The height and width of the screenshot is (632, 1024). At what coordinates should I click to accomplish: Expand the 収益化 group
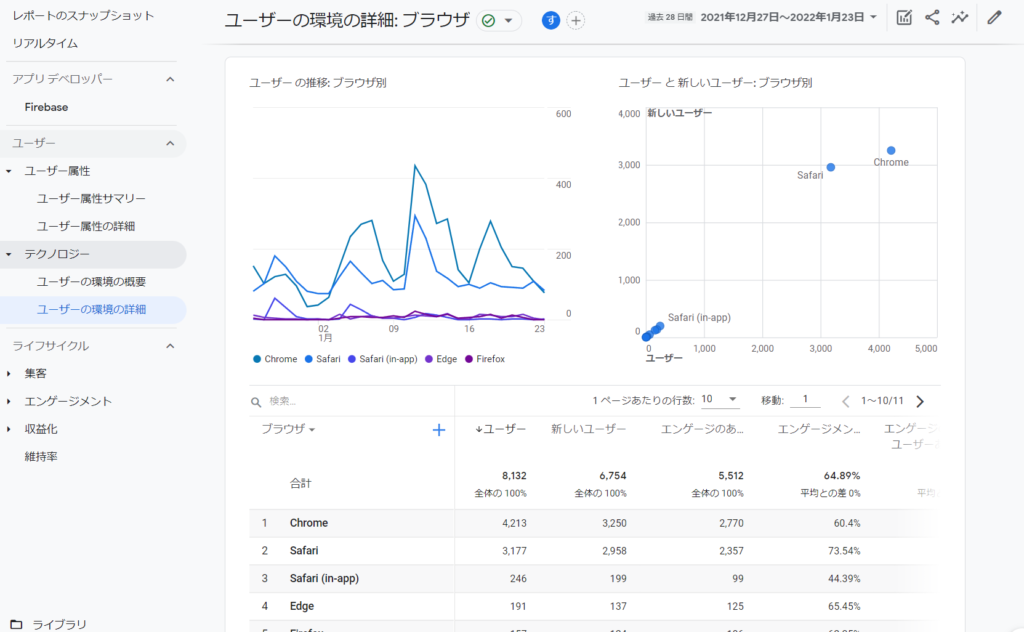tap(9, 429)
